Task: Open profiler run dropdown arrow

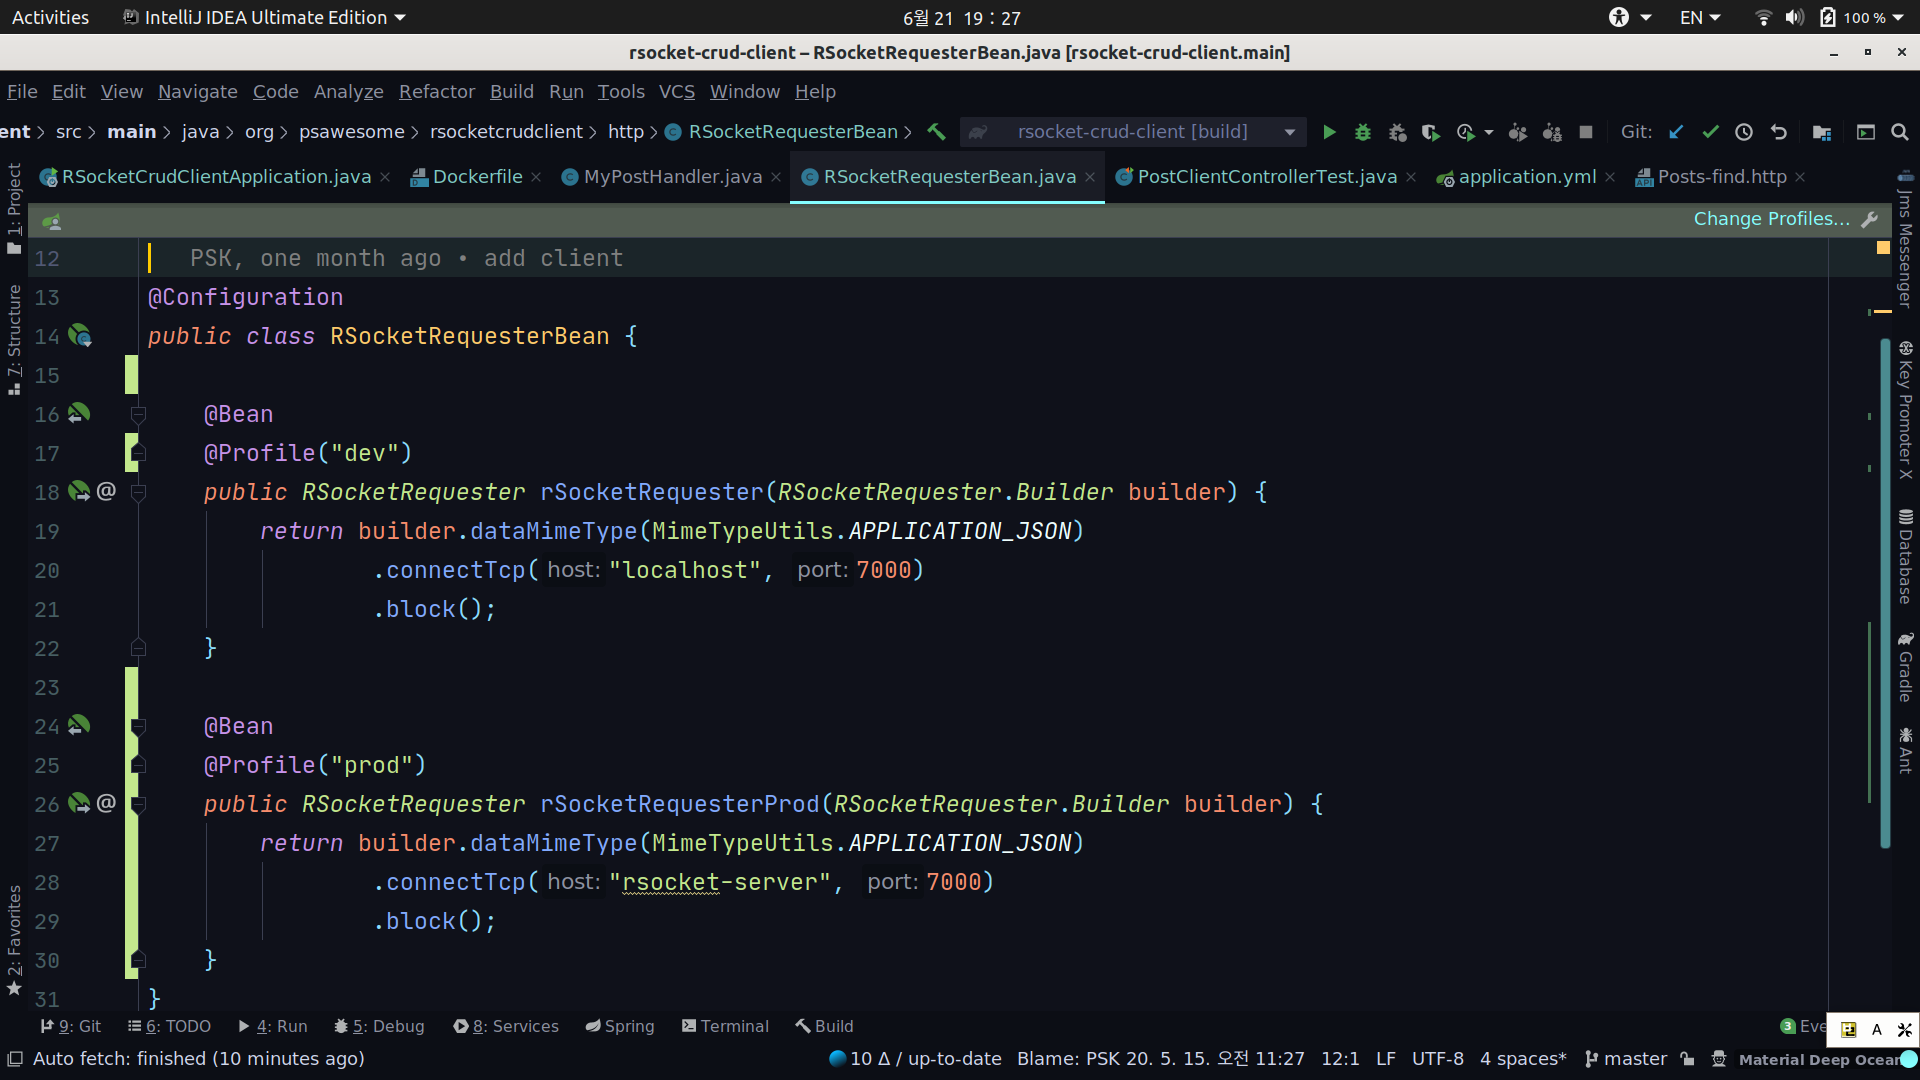Action: coord(1489,132)
